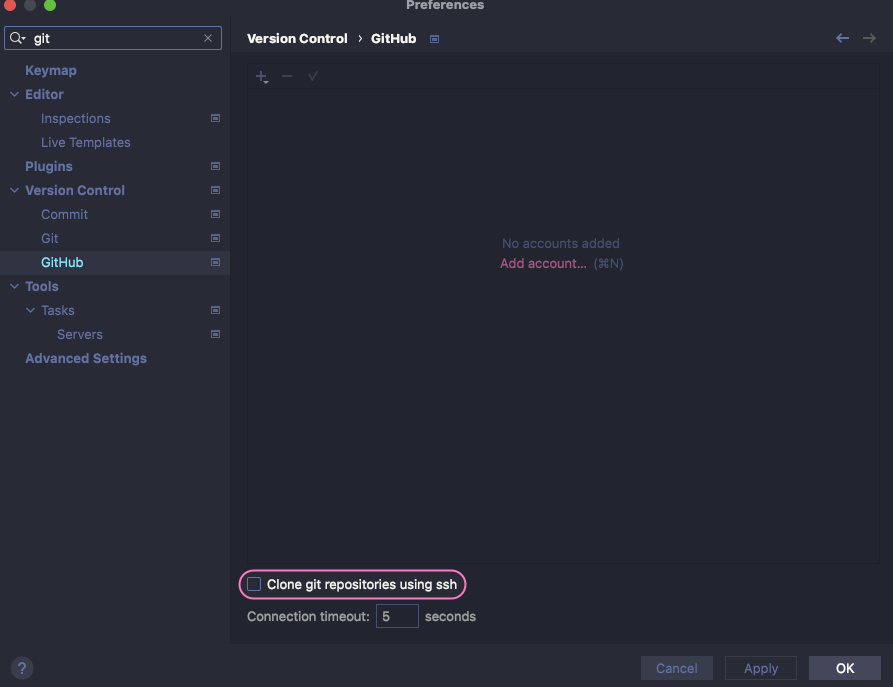Clear the 'git' search text
The image size is (893, 687).
click(x=208, y=38)
